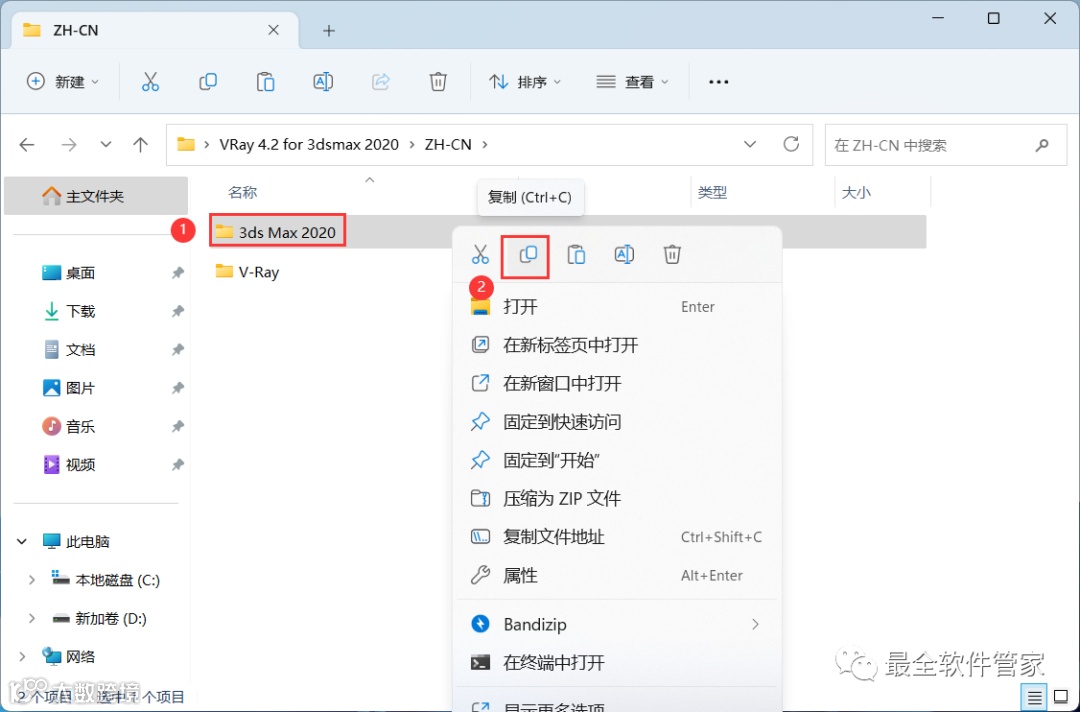Go forward with the right arrow
Viewport: 1080px width, 712px height.
pos(68,145)
